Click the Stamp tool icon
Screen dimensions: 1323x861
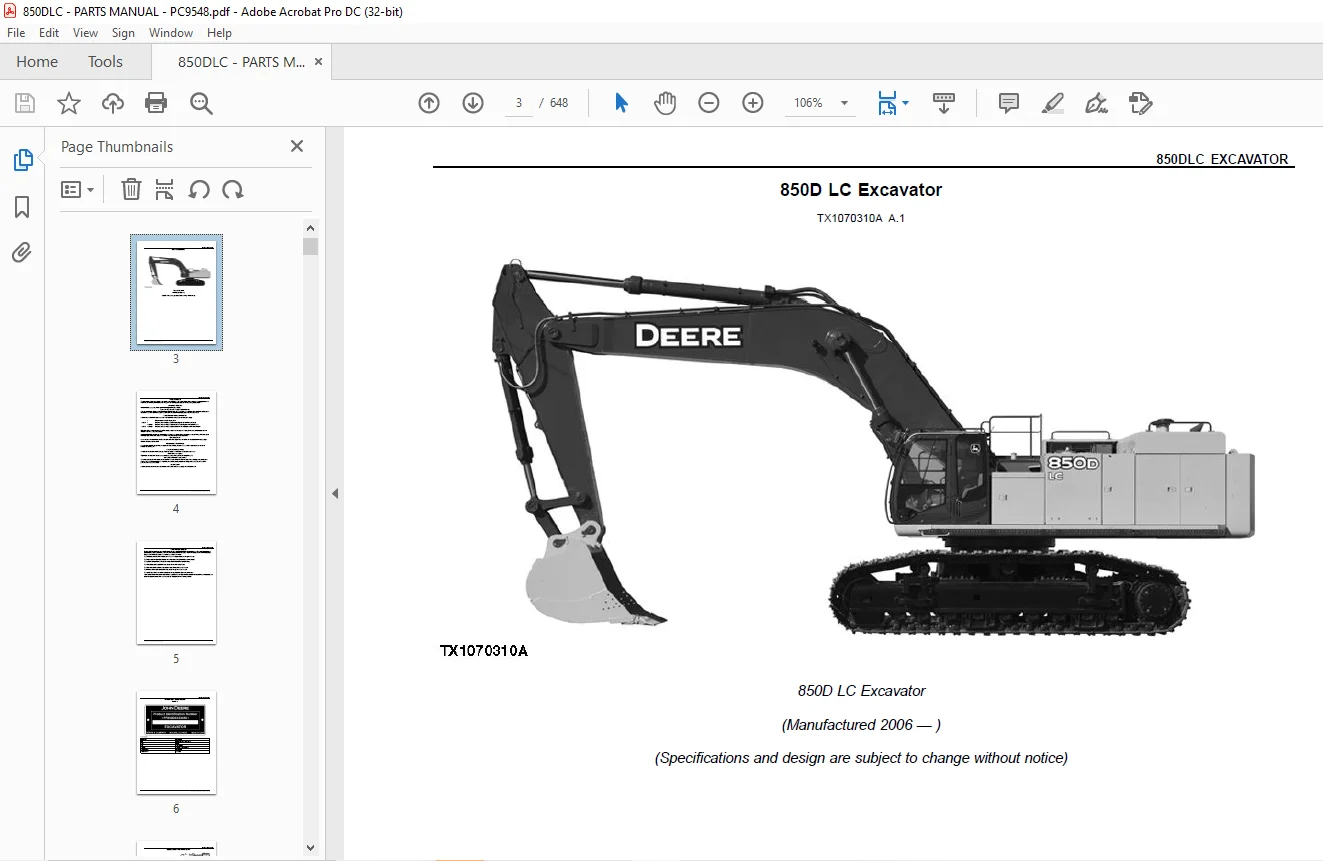(1141, 103)
